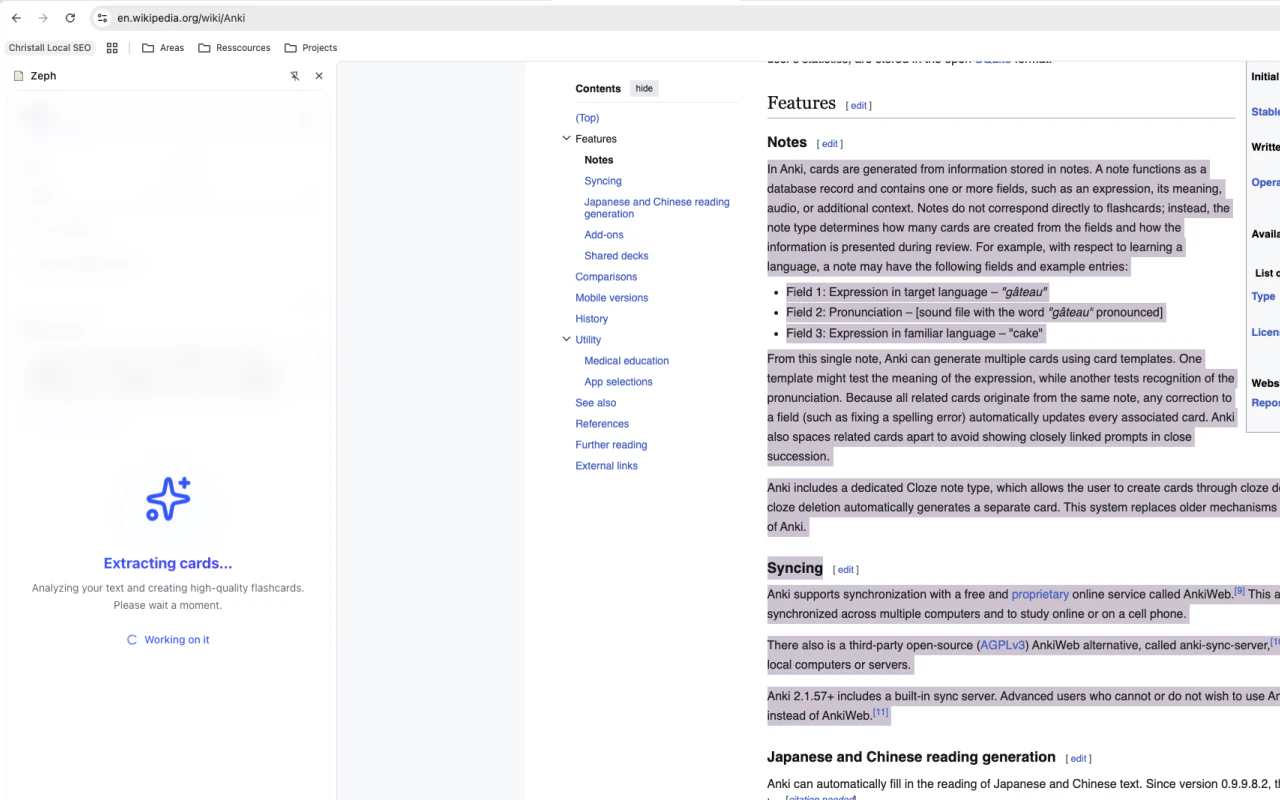Image resolution: width=1280 pixels, height=800 pixels.
Task: Close the Zeph side panel
Action: pos(319,76)
